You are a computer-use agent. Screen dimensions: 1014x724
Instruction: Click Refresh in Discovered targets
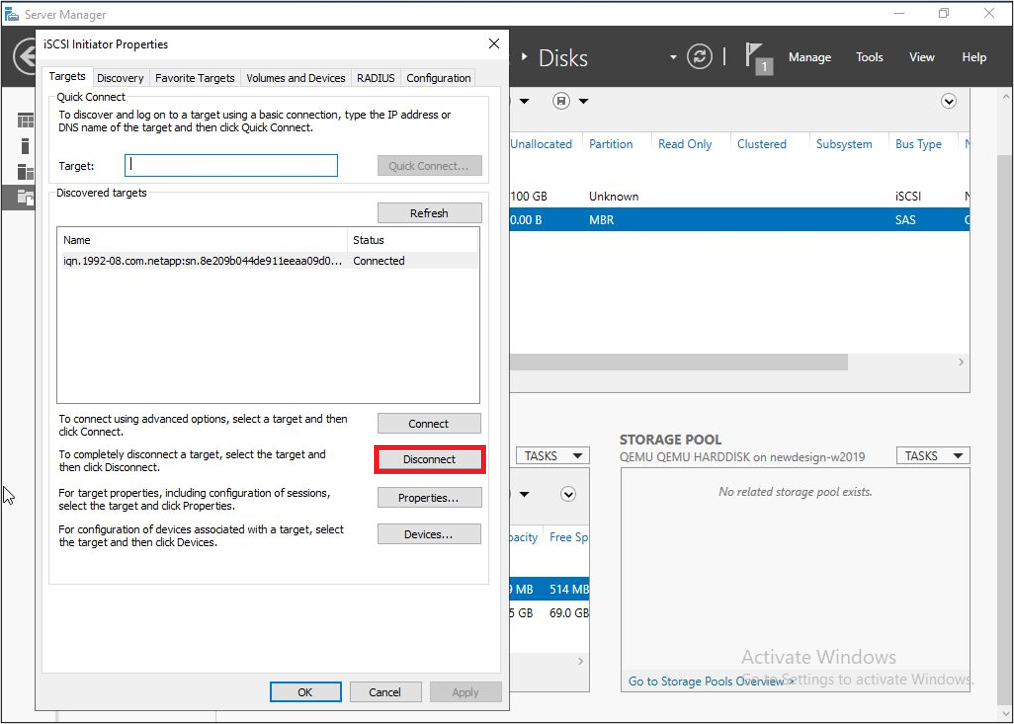[429, 213]
